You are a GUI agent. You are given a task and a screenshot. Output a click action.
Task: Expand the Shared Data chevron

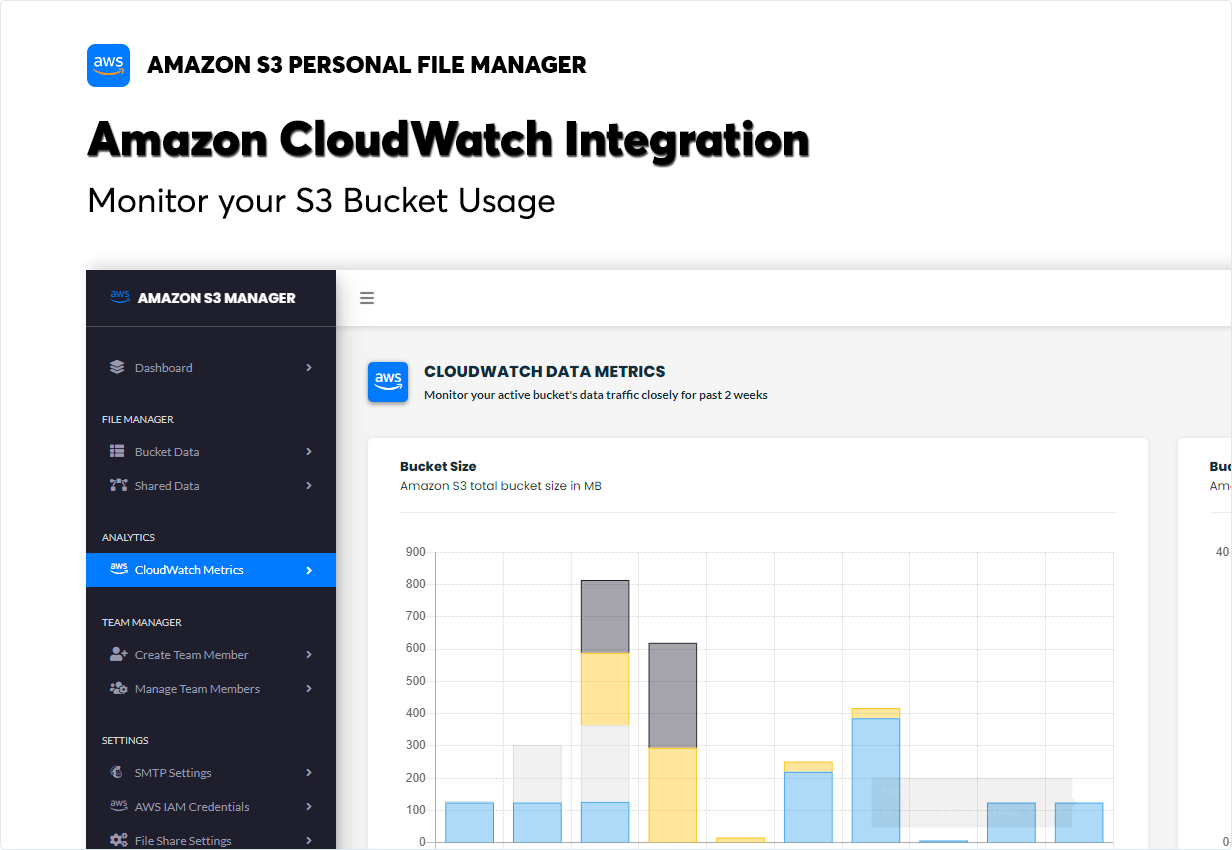(x=309, y=486)
